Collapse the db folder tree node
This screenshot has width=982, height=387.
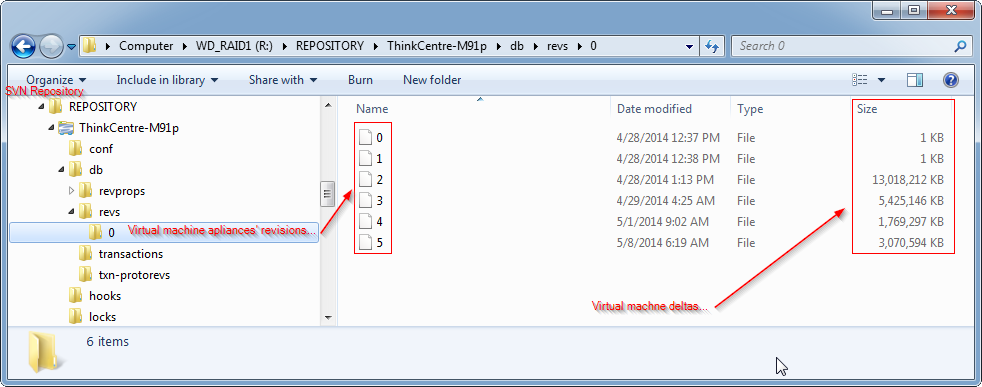[61, 170]
